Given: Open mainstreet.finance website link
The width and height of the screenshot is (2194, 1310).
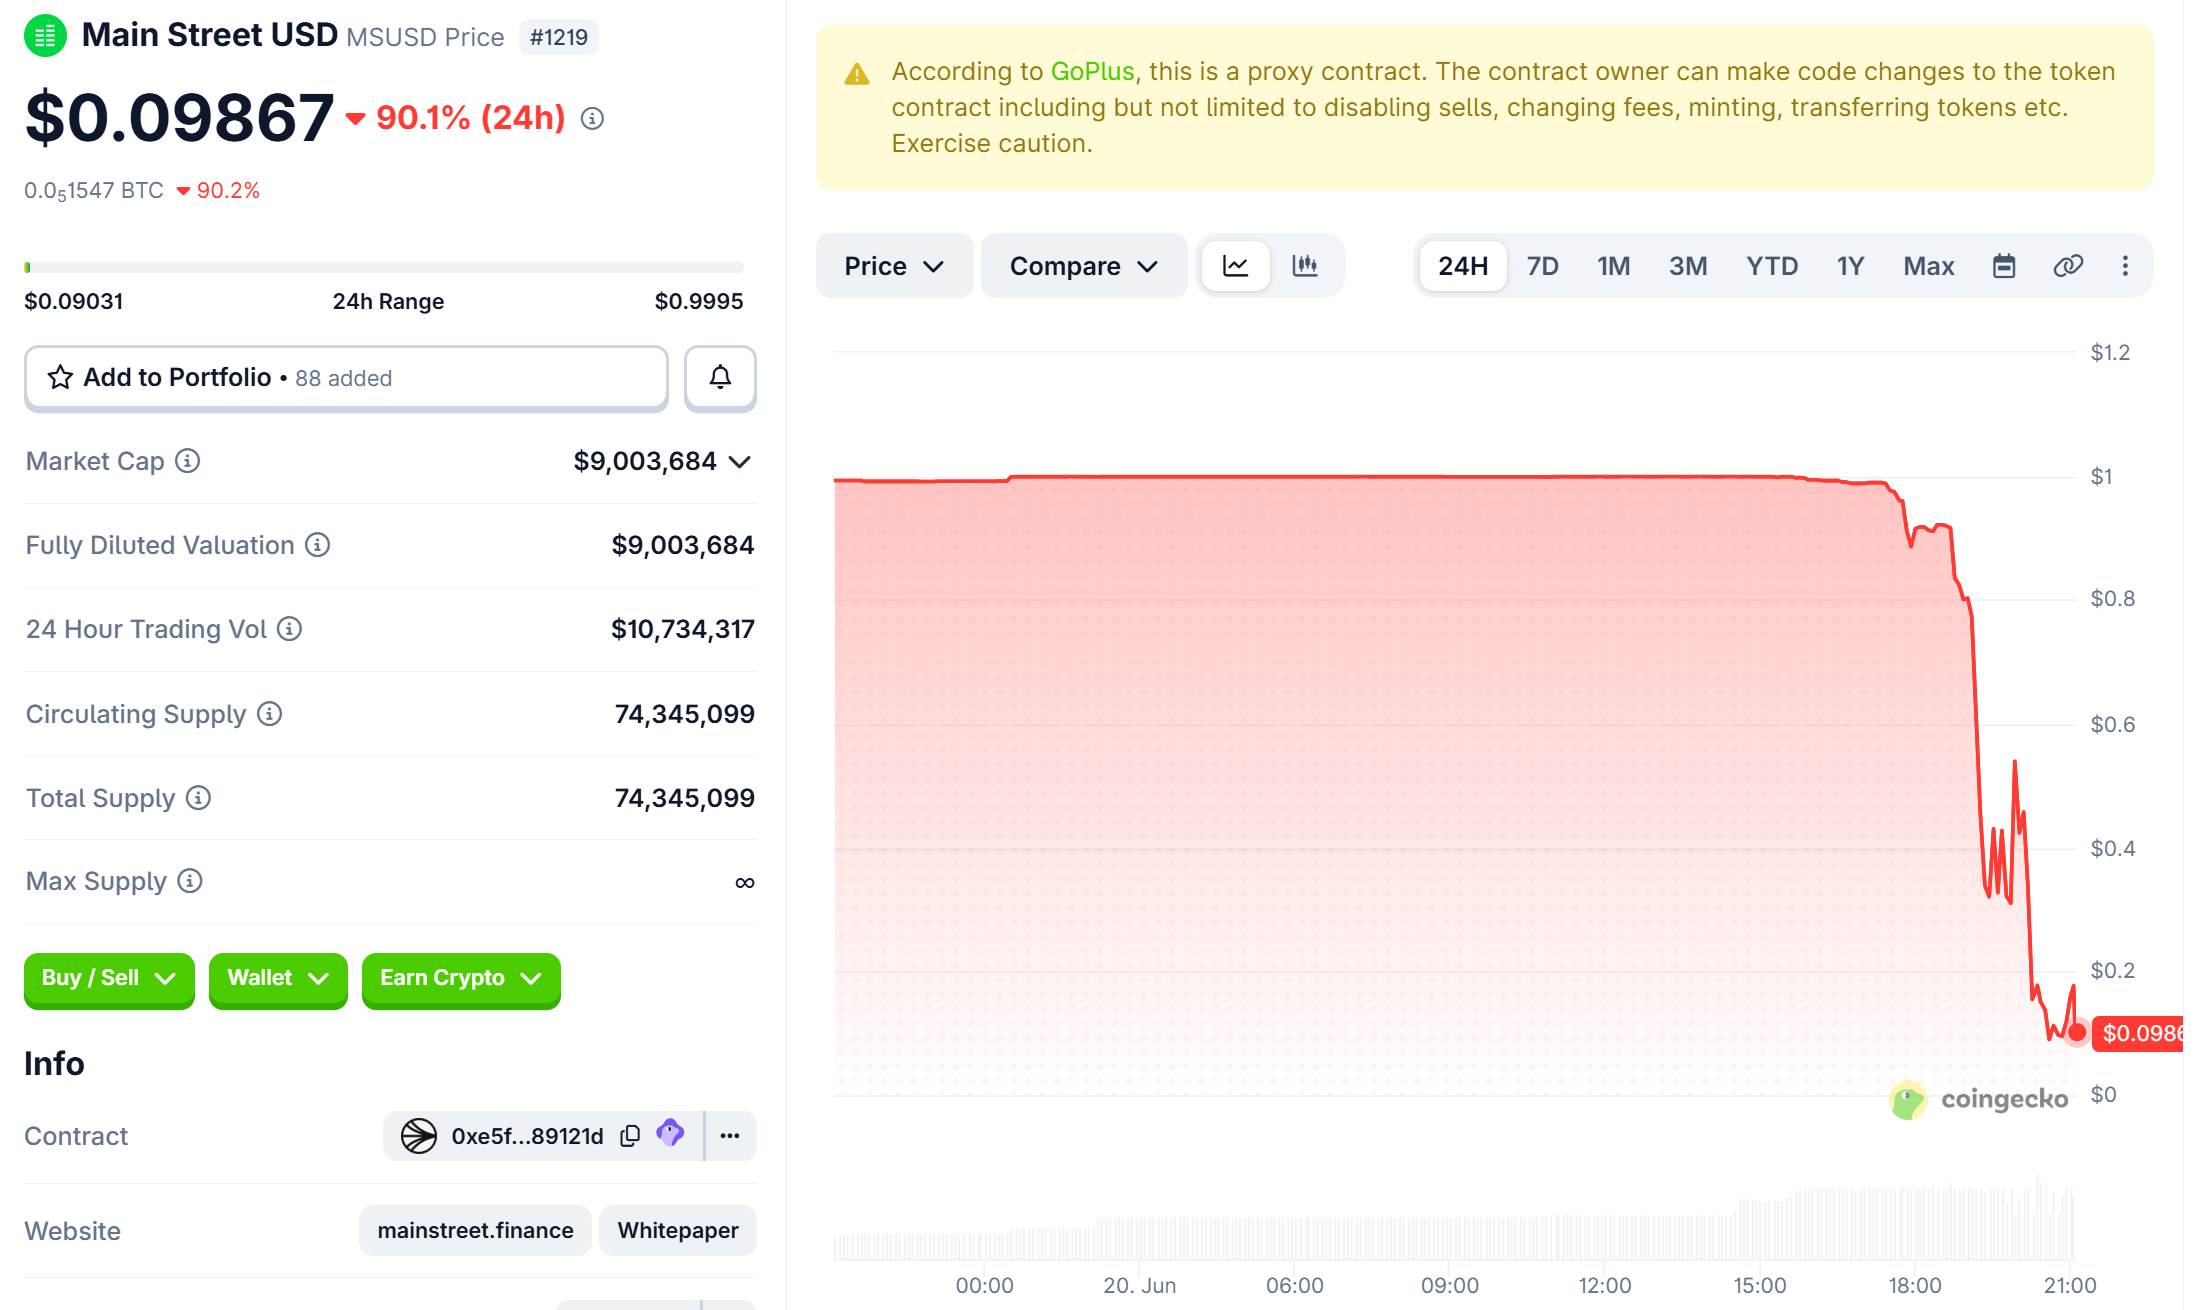Looking at the screenshot, I should (475, 1231).
